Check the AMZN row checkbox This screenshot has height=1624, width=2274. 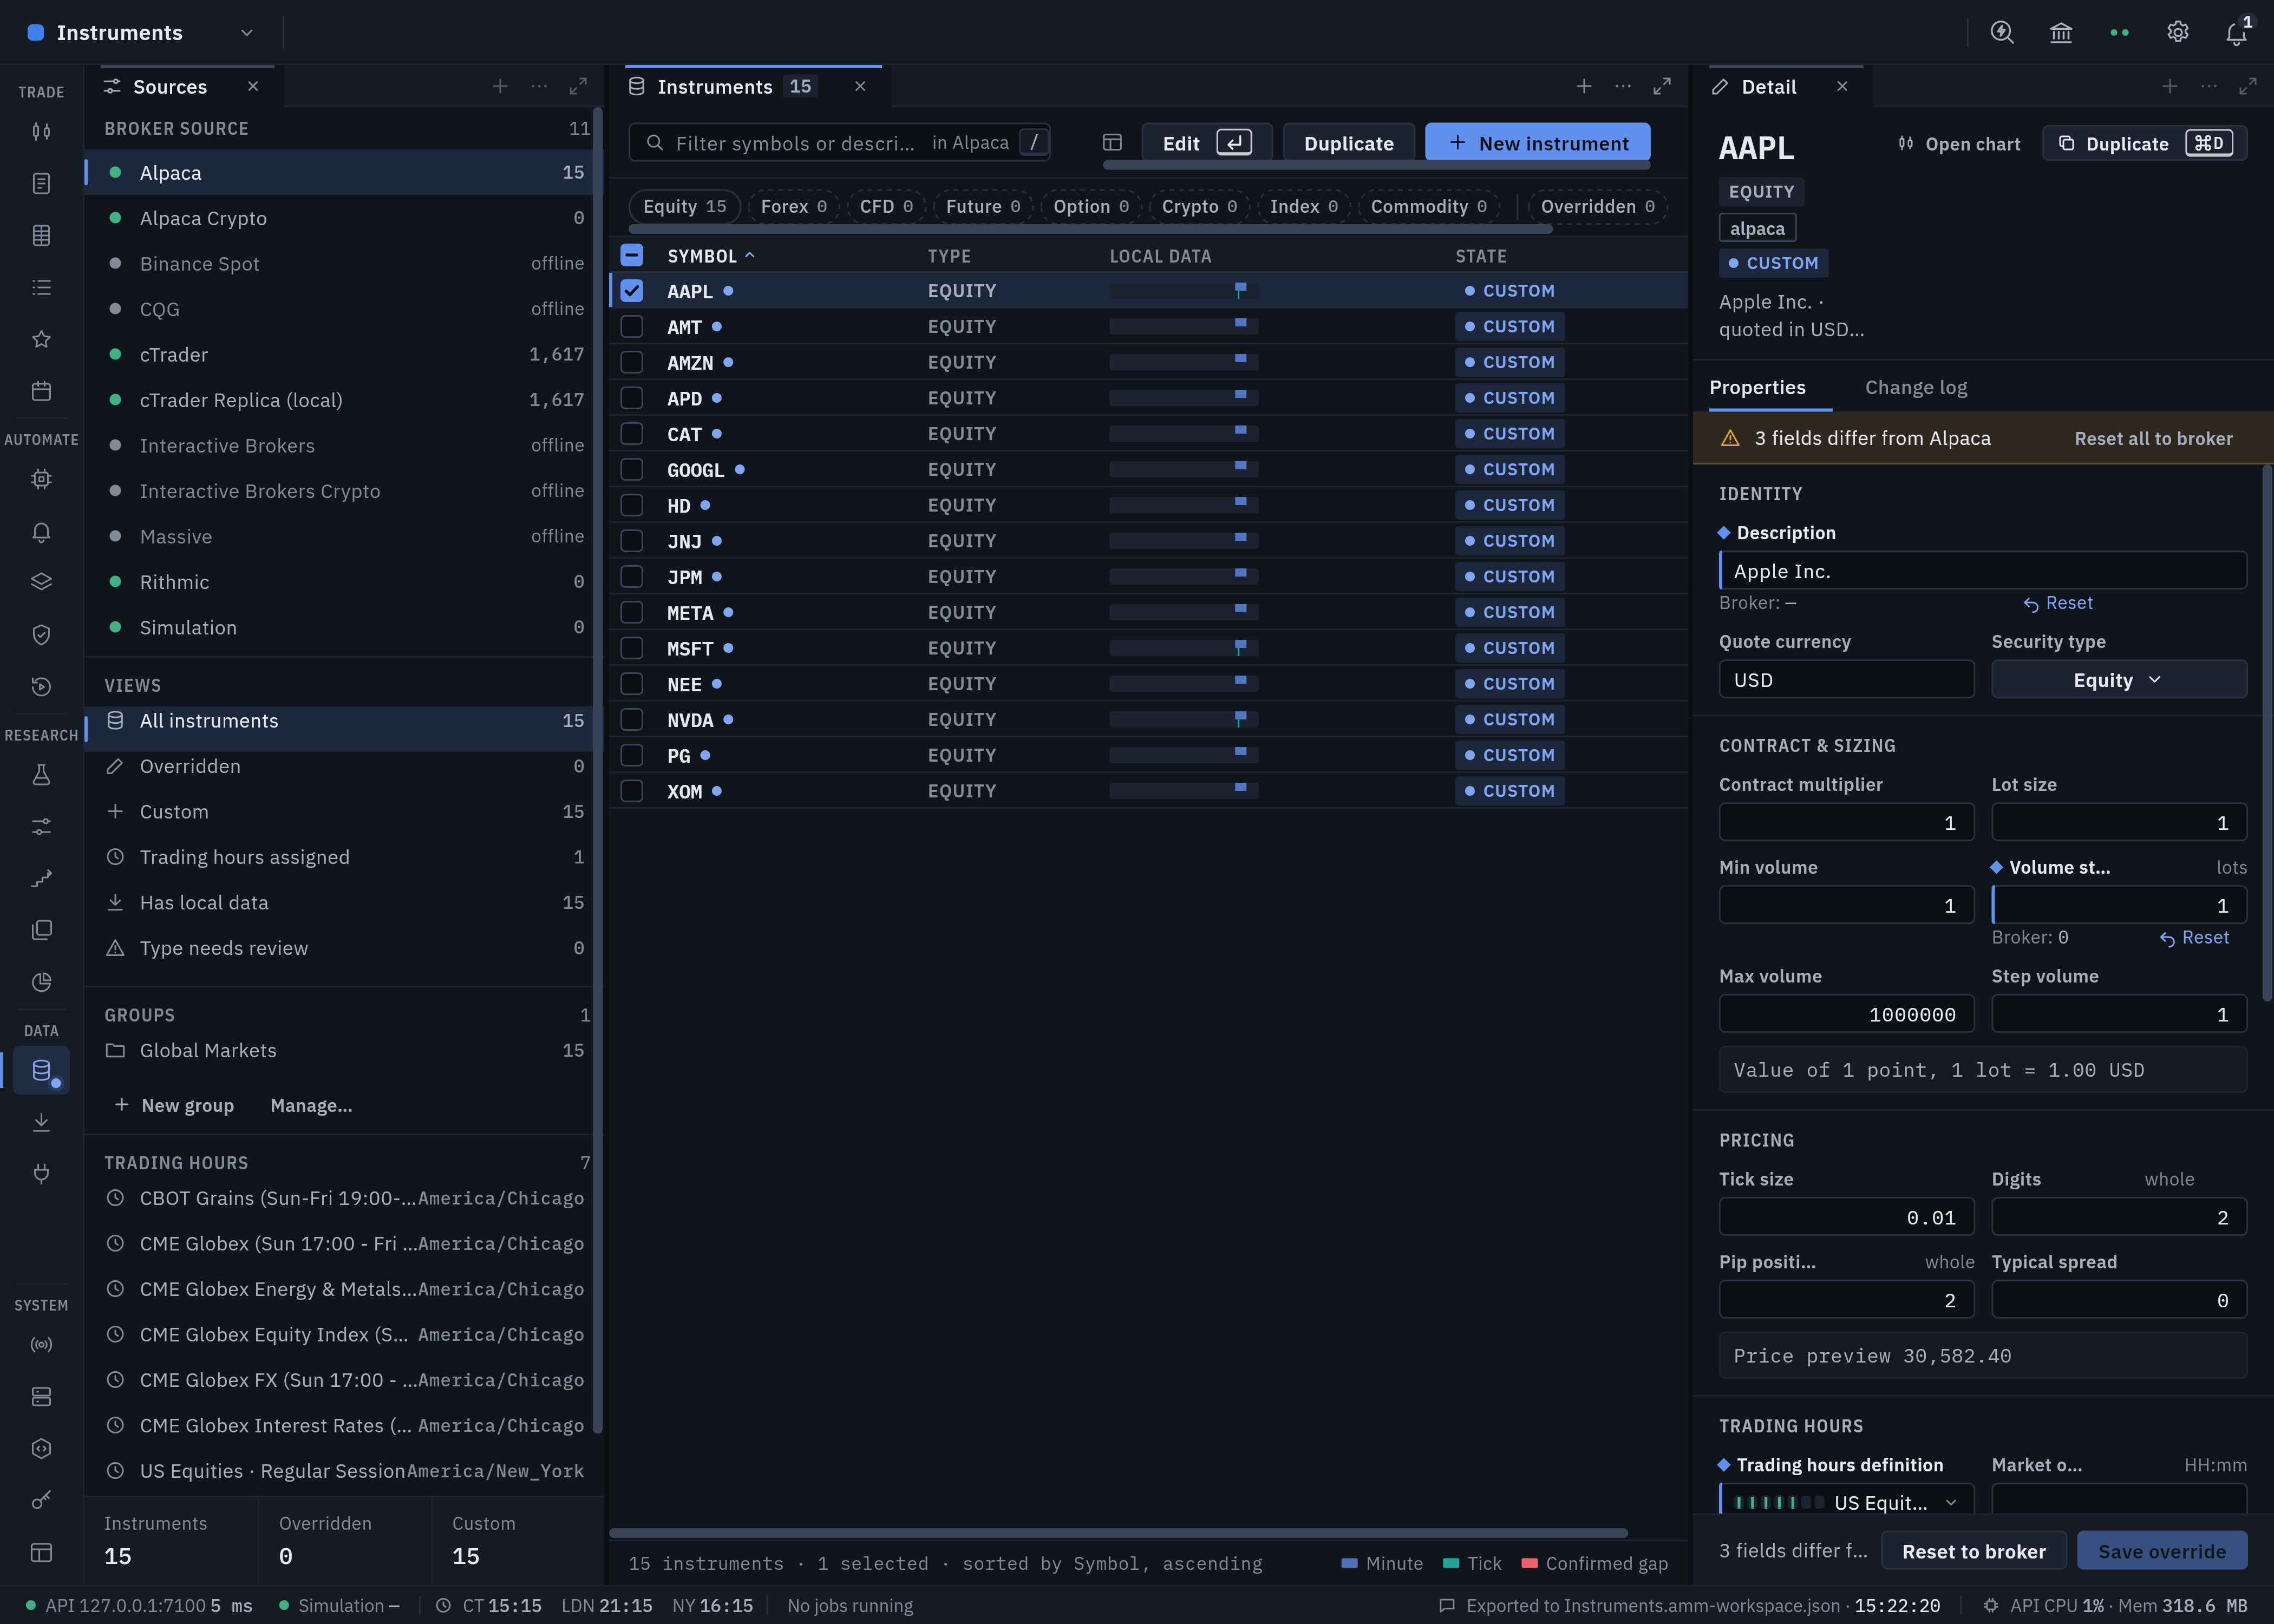[632, 362]
